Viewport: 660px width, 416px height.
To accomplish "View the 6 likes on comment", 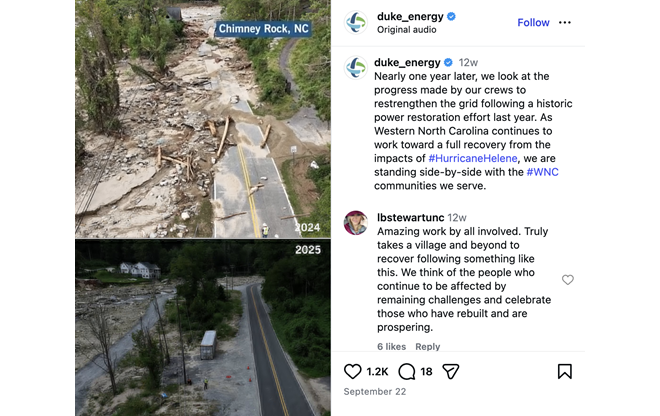I will tap(391, 347).
